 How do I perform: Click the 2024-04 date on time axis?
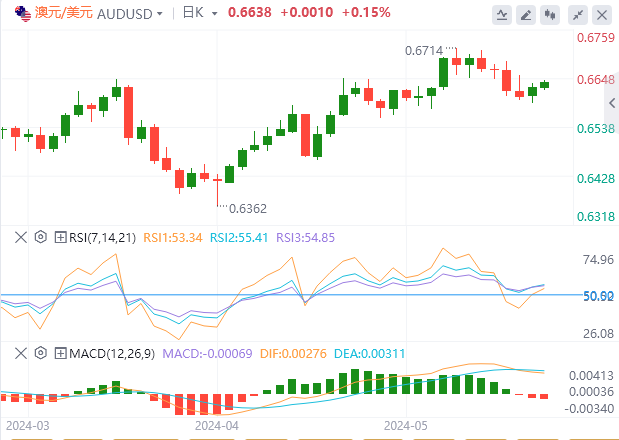[x=217, y=425]
